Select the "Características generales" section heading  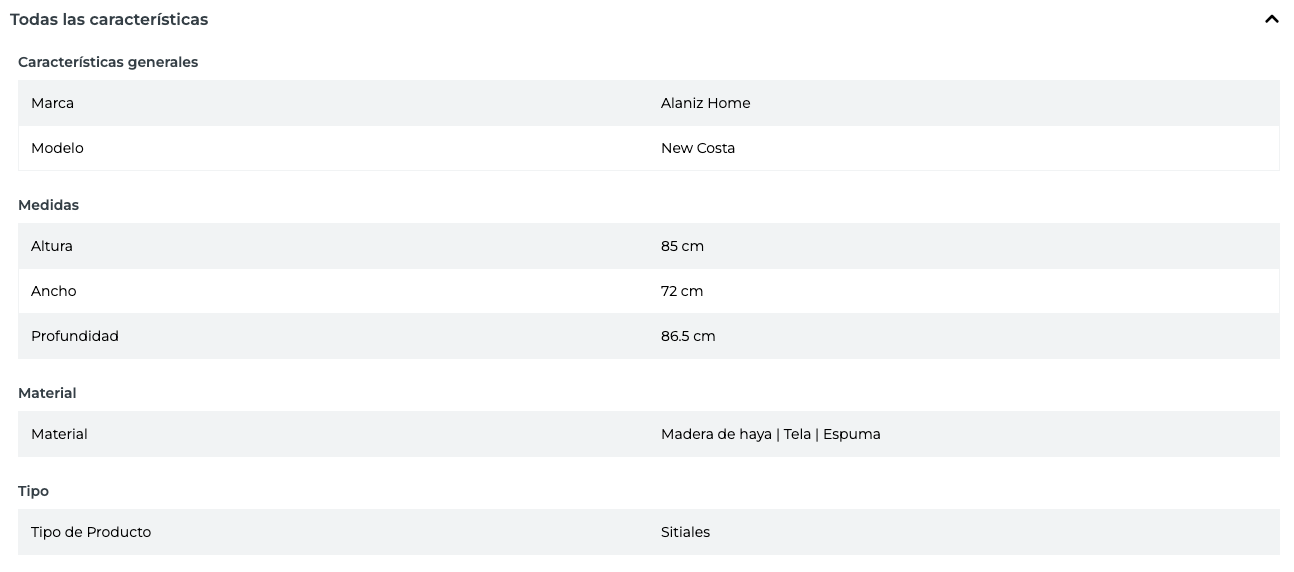(x=108, y=62)
